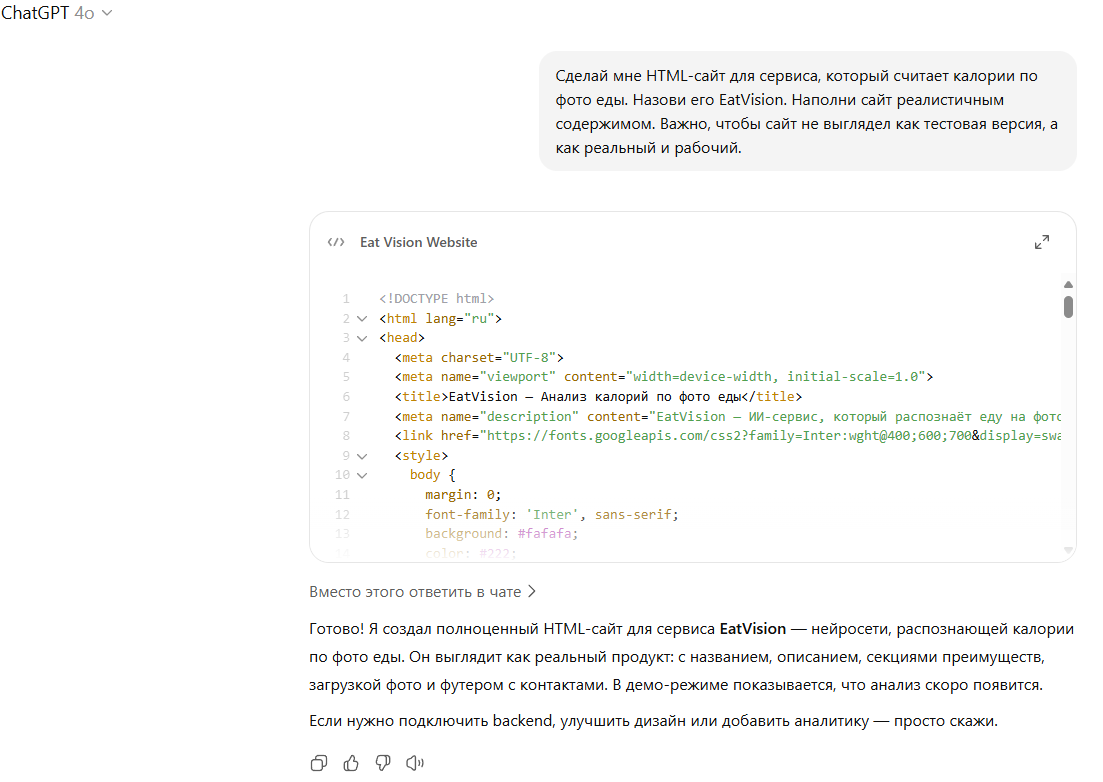The width and height of the screenshot is (1103, 782).
Task: Click the code scrollbar down arrow
Action: pyautogui.click(x=1068, y=549)
